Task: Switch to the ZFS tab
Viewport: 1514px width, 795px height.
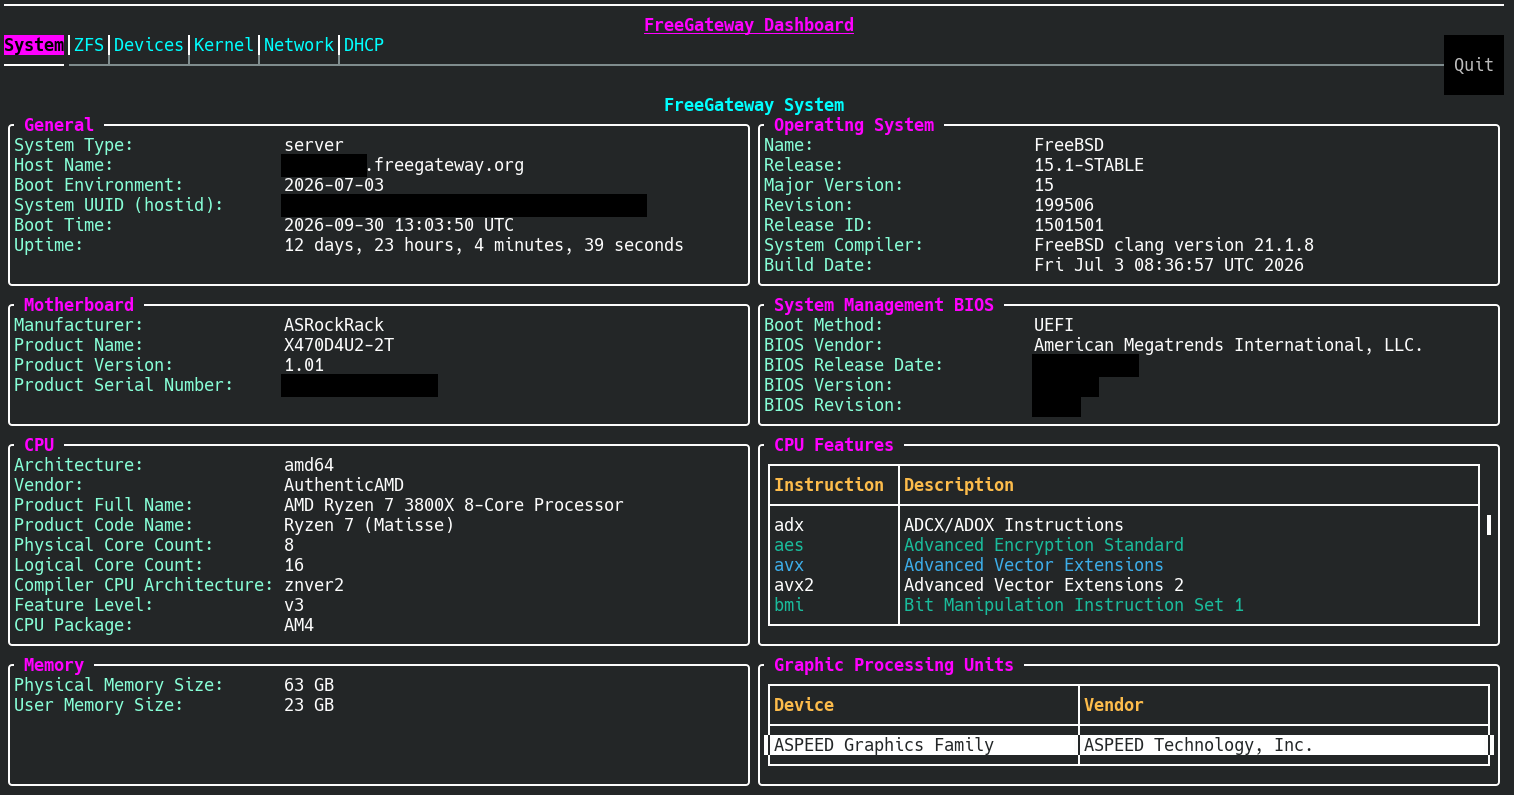Action: point(89,45)
